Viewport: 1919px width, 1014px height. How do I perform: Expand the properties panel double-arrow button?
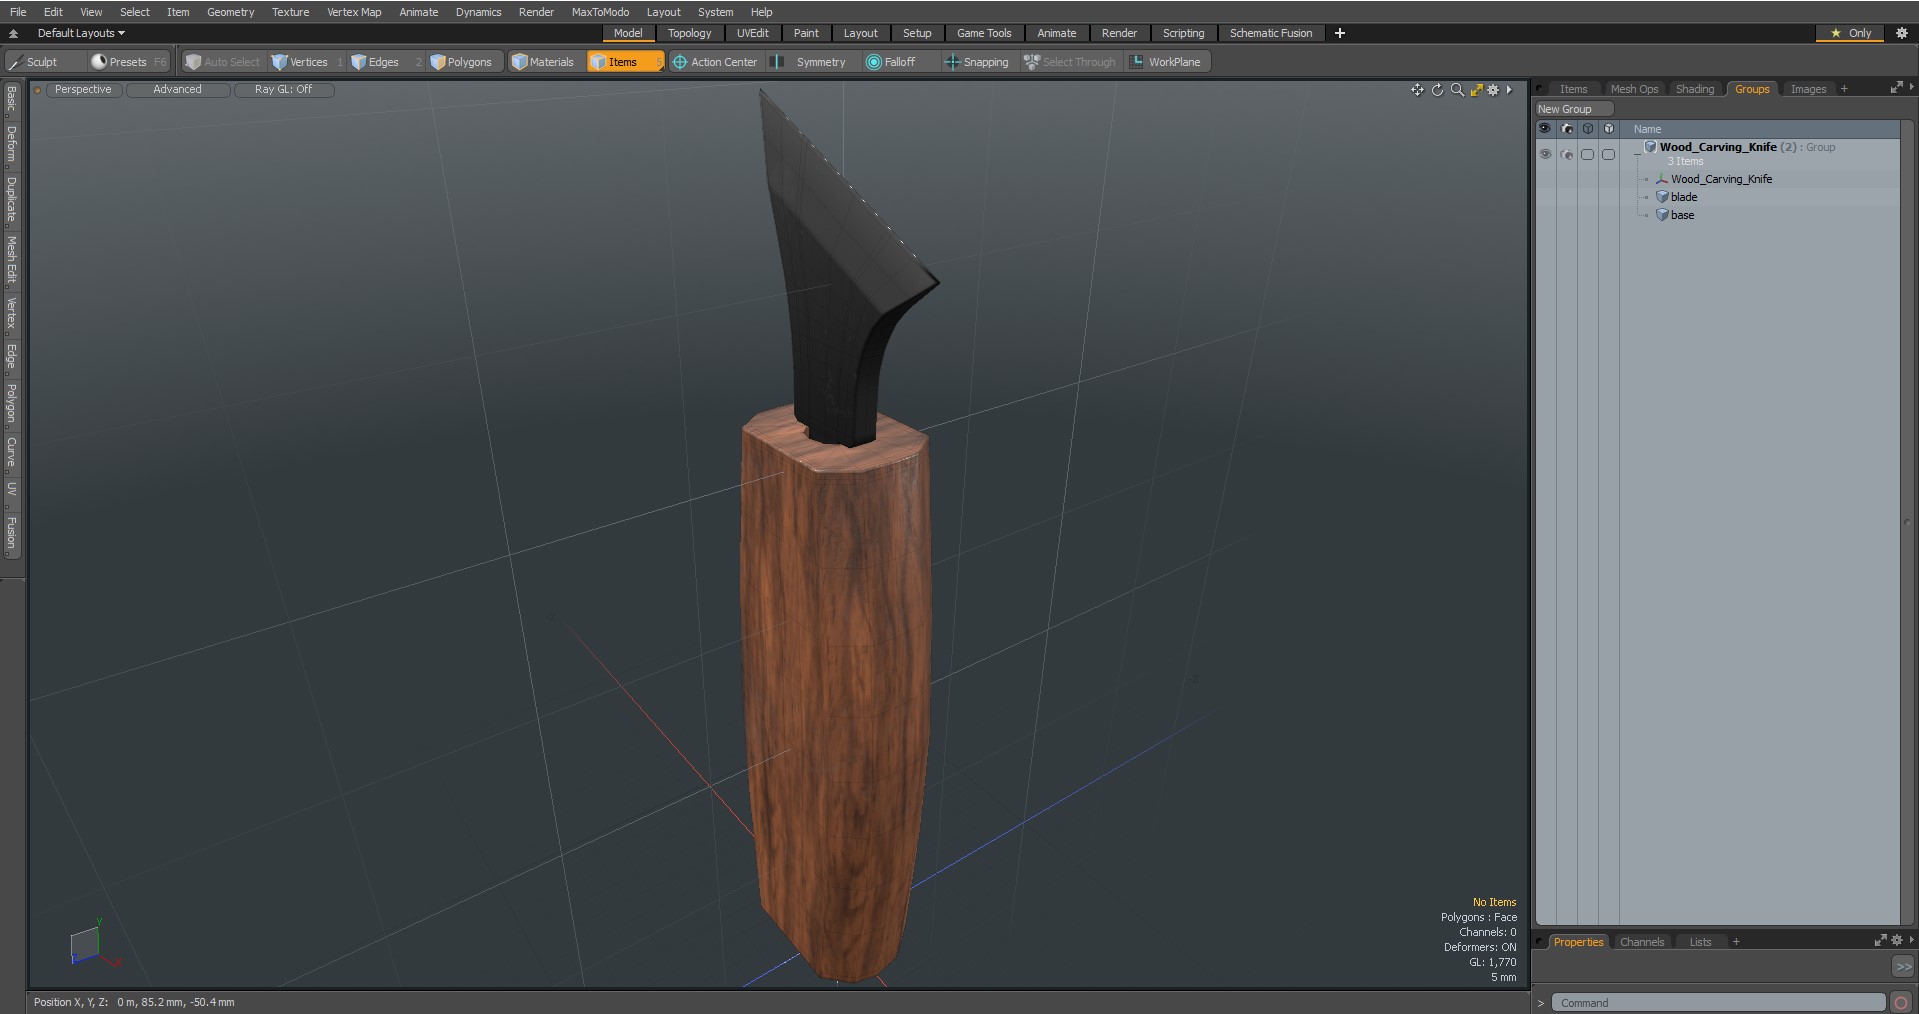[x=1903, y=967]
